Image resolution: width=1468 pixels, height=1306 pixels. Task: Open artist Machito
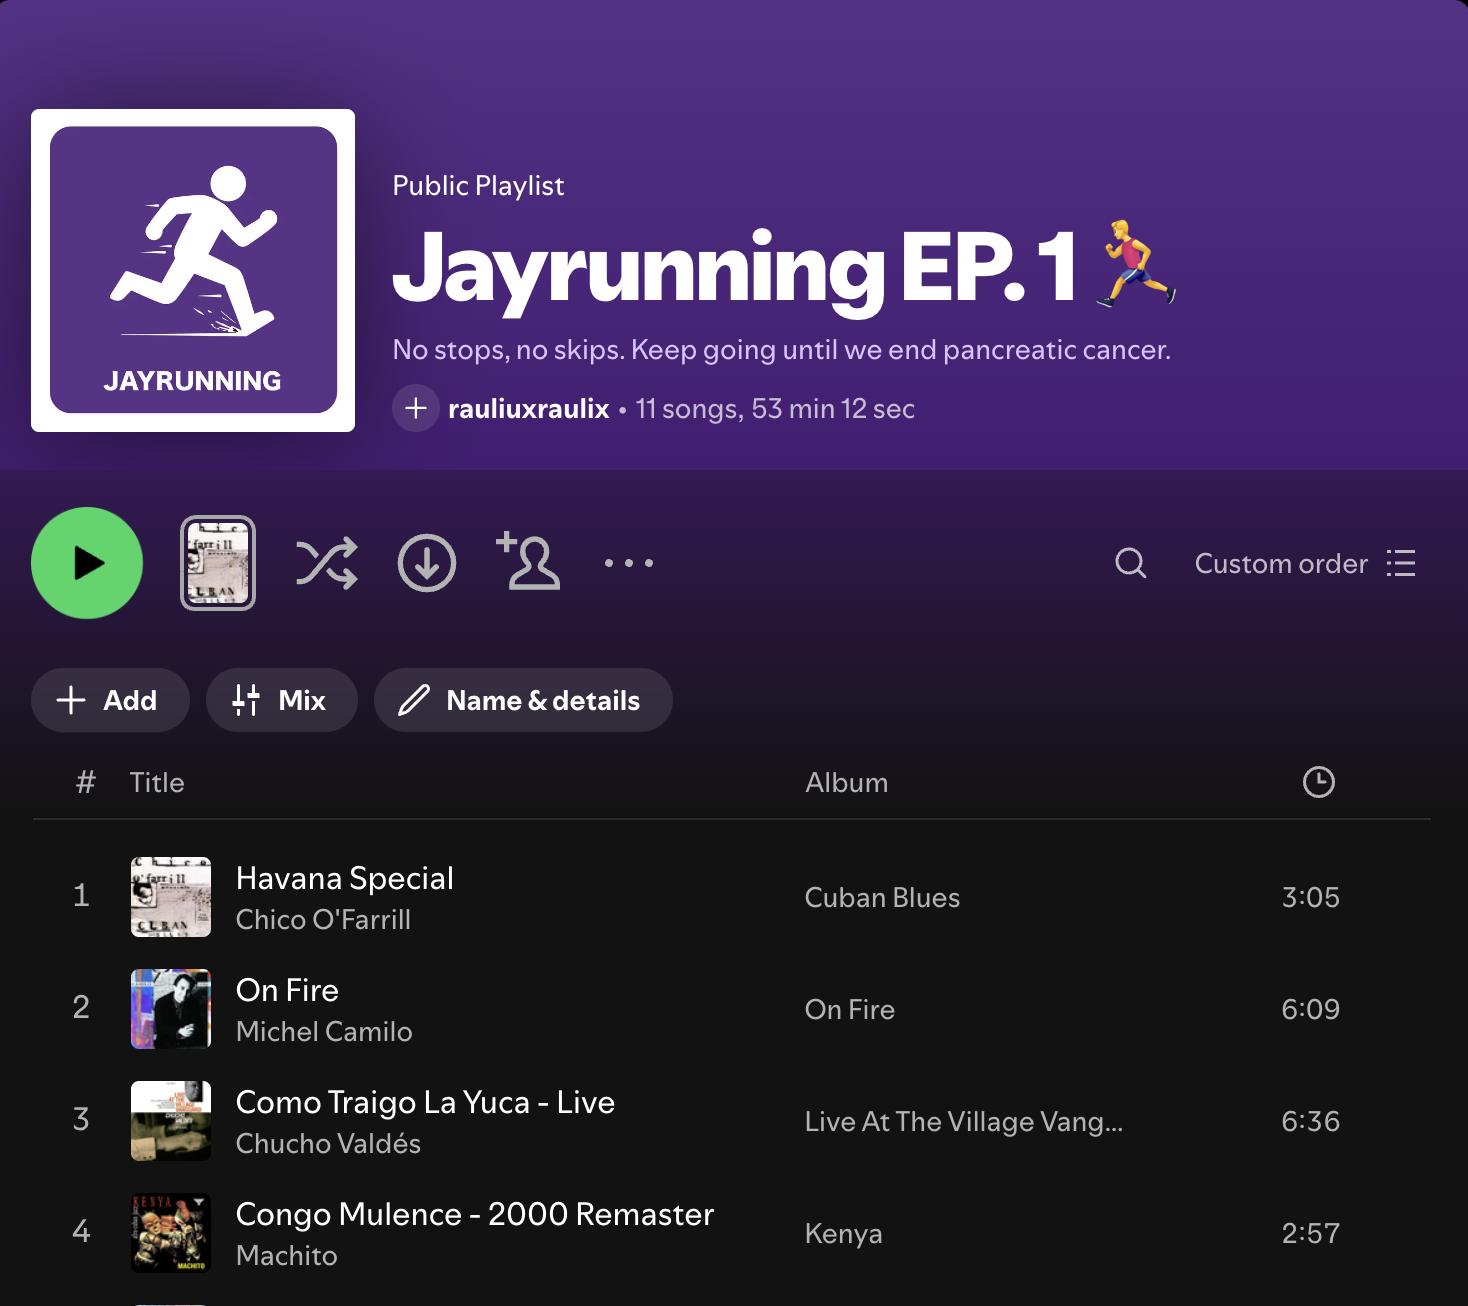(287, 1256)
